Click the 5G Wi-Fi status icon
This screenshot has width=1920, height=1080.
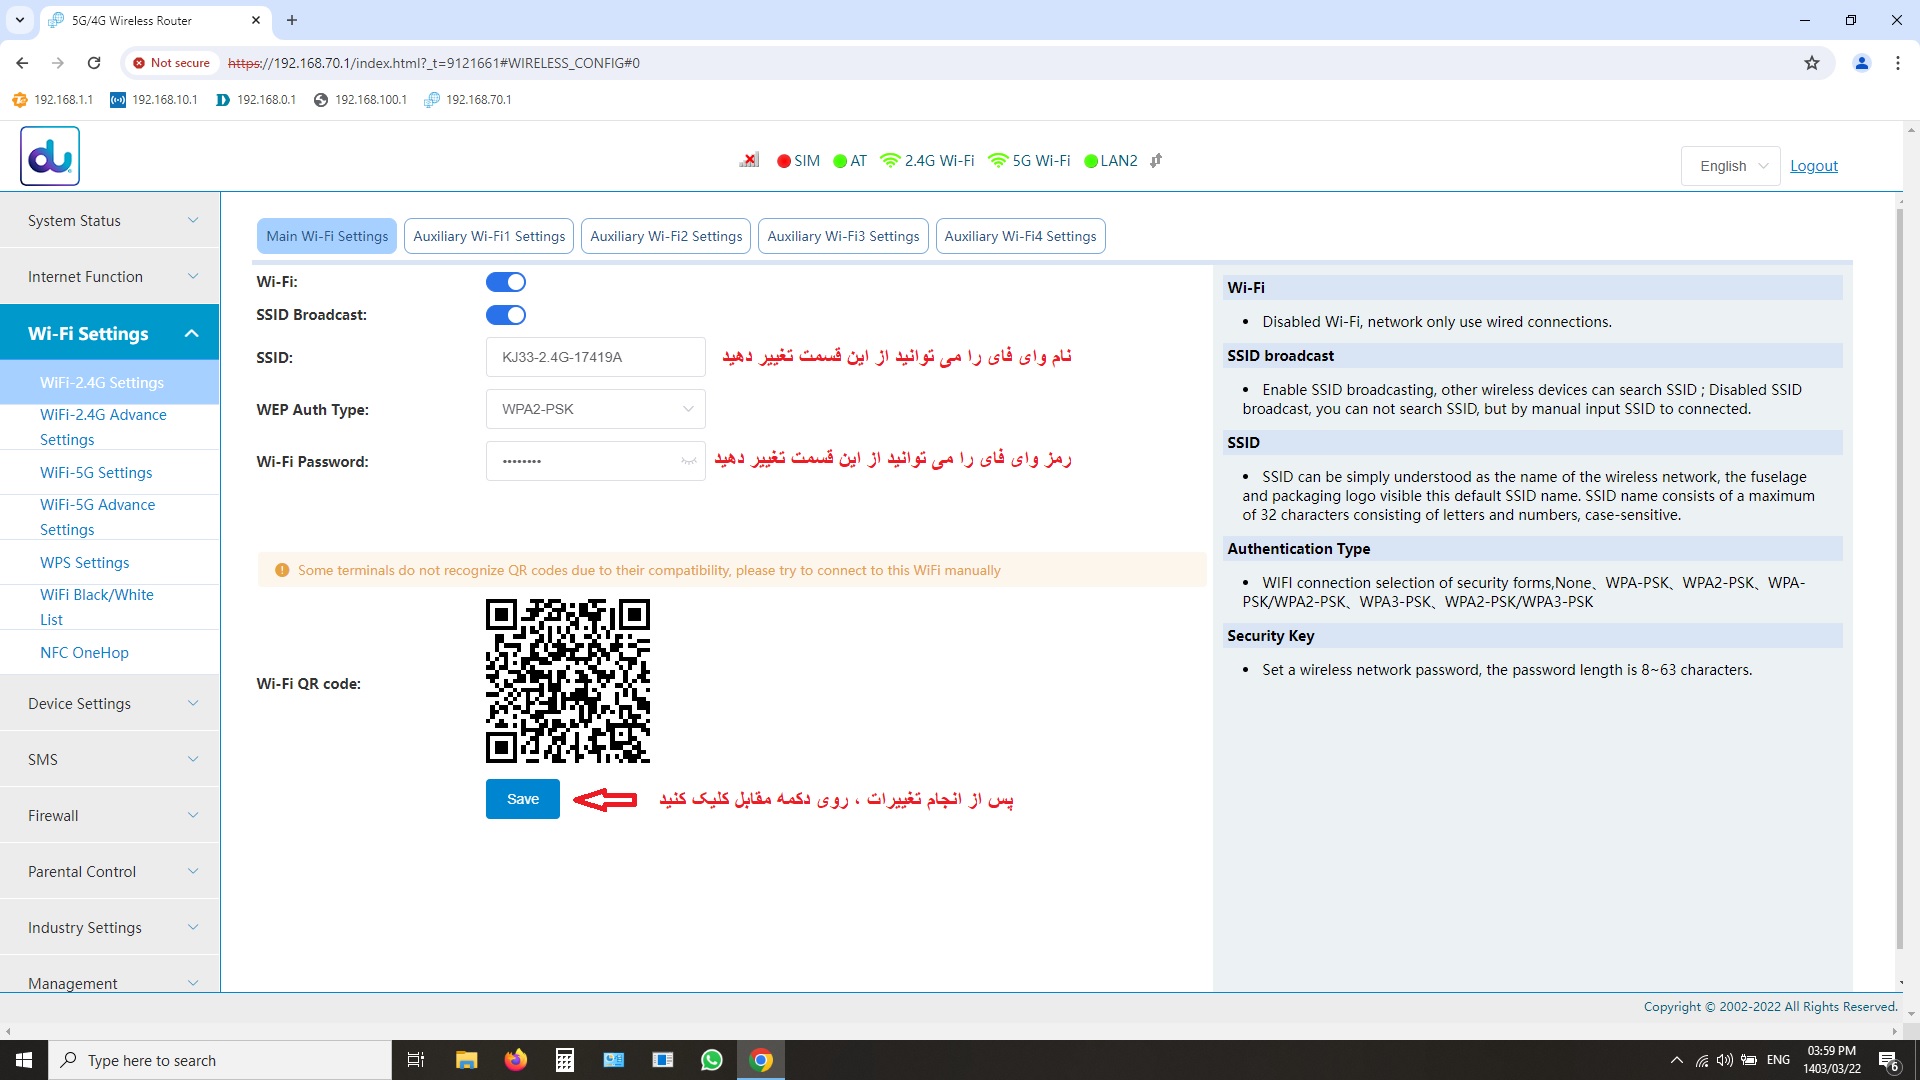coord(997,161)
